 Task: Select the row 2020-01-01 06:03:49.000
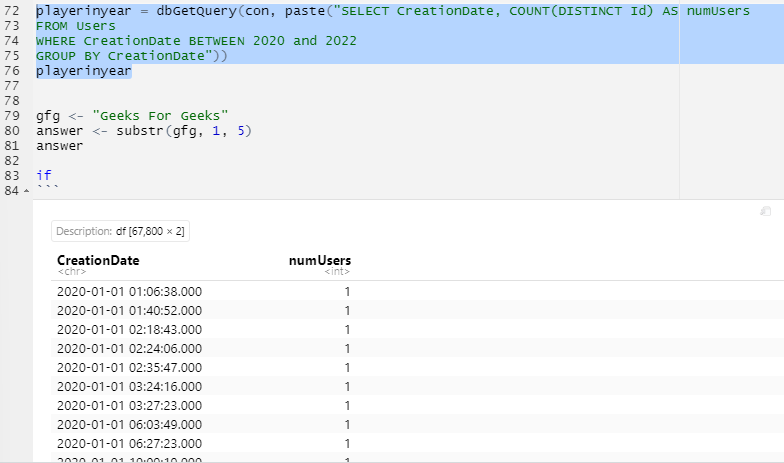coord(418,424)
